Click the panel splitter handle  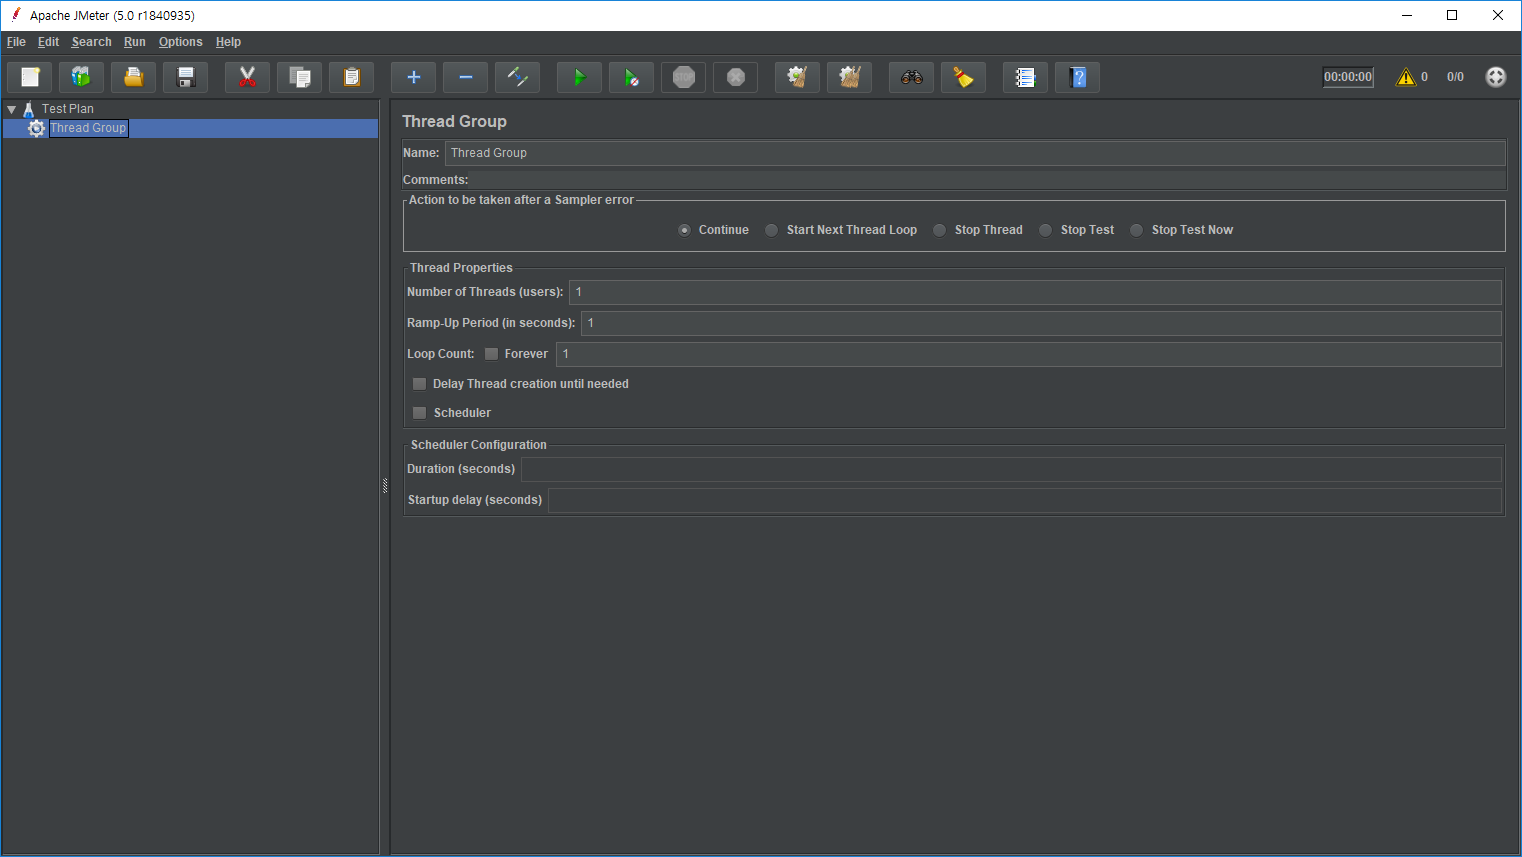(x=385, y=486)
